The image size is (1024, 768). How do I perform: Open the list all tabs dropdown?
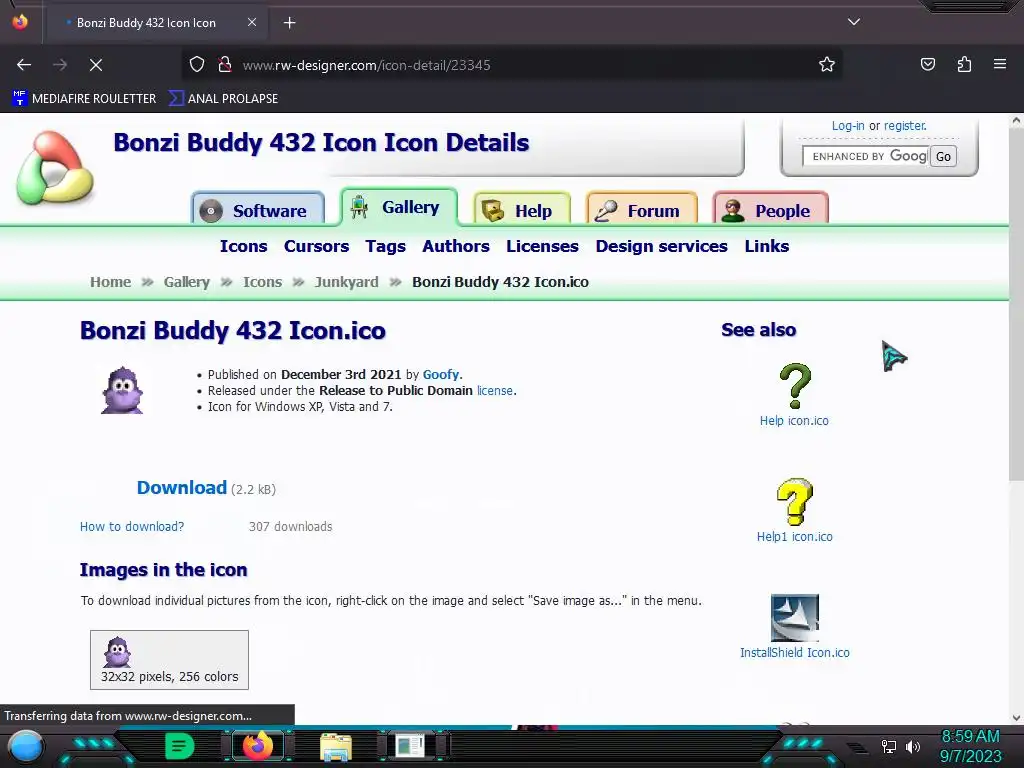pos(853,22)
